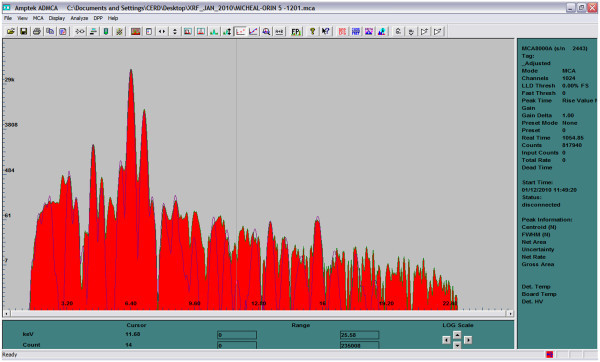Click the blue and red peaks icon
Screen dimensions: 600x362
(382, 31)
